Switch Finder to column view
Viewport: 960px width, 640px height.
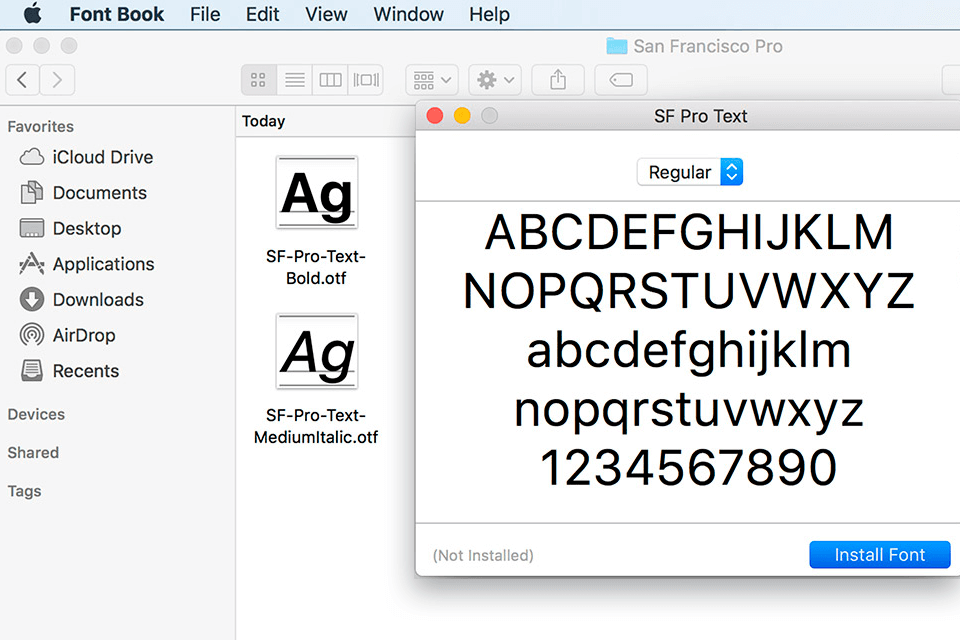tap(330, 80)
